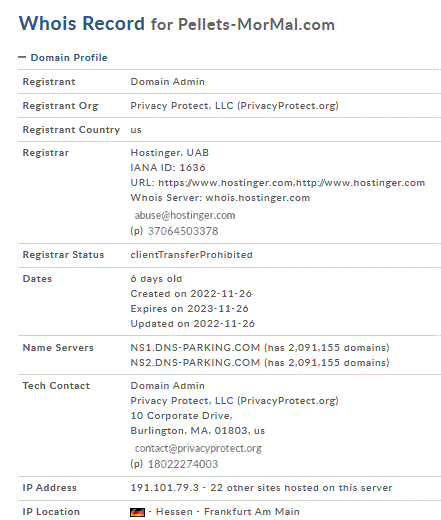Click the Domain Admin registrant name
The height and width of the screenshot is (520, 441).
click(x=167, y=82)
